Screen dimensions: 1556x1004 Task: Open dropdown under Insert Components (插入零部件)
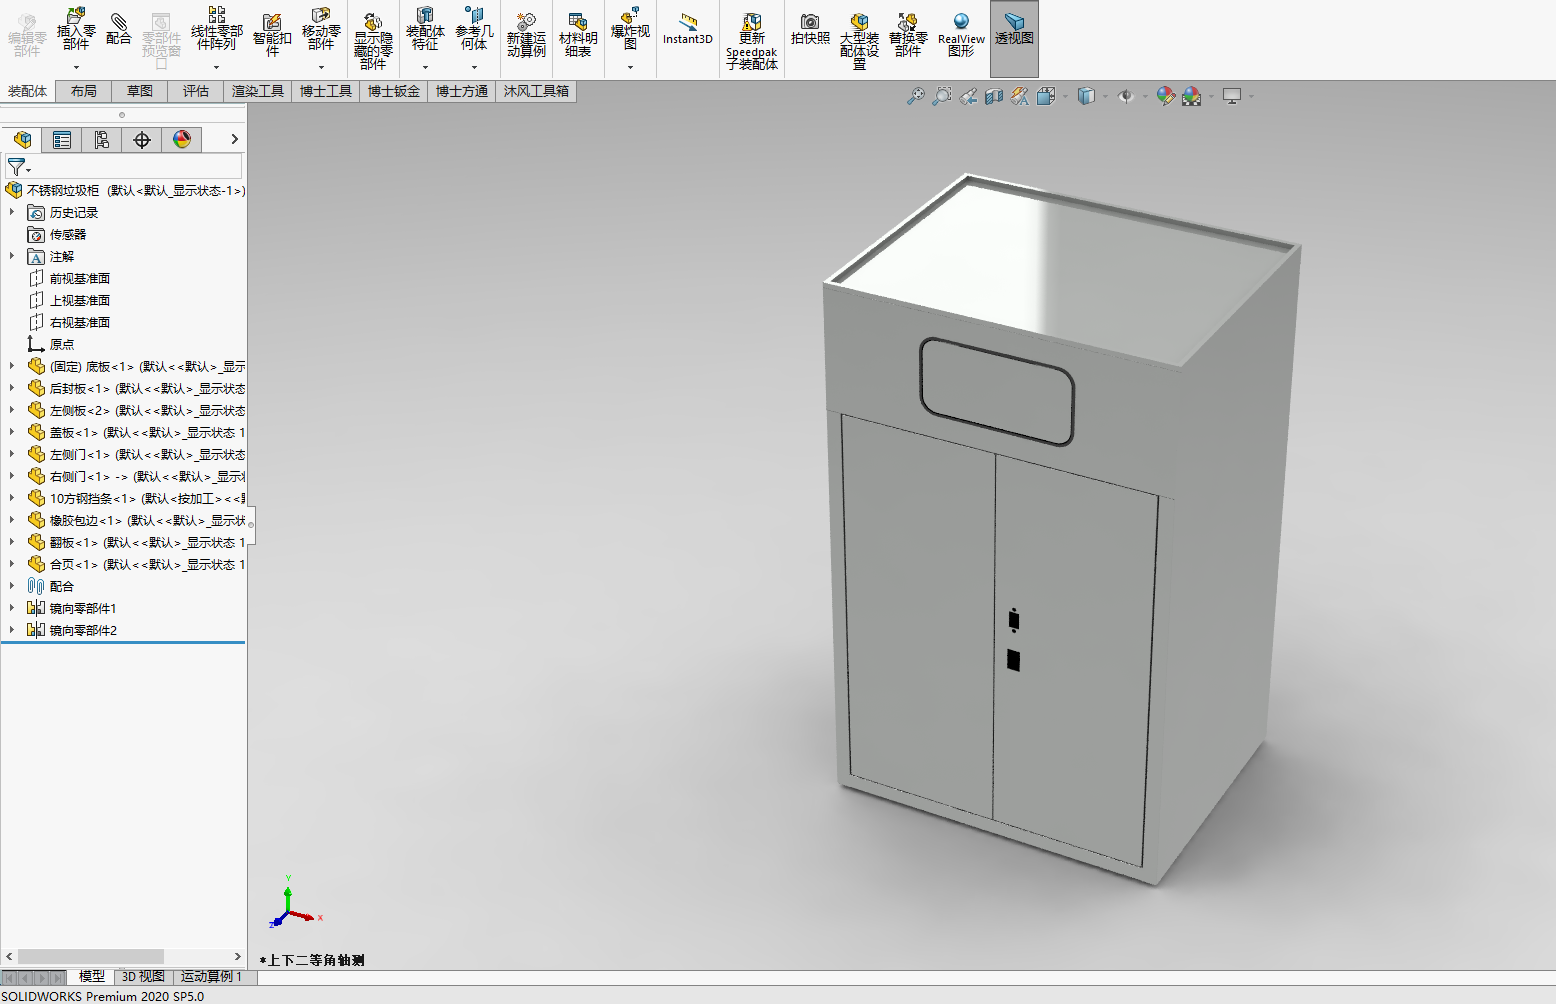pyautogui.click(x=76, y=68)
